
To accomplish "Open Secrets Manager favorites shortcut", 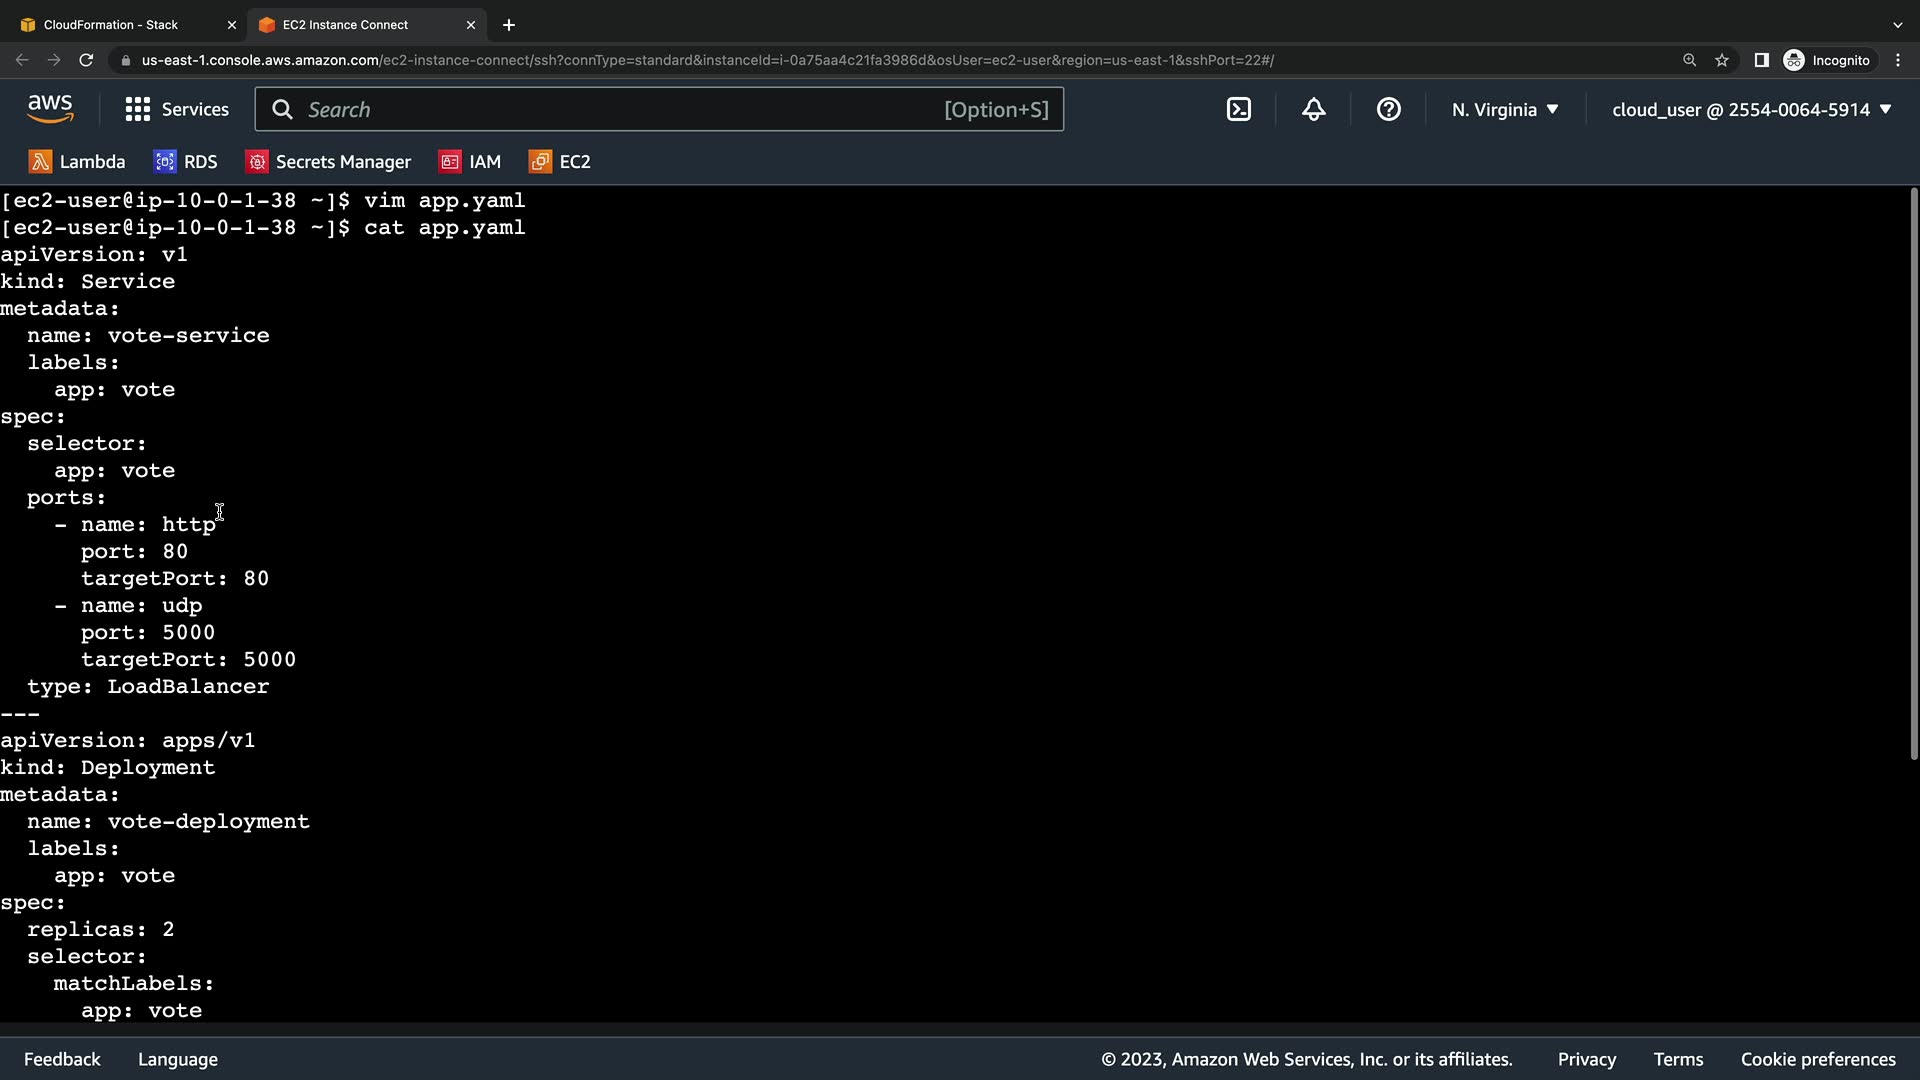I will tap(329, 162).
